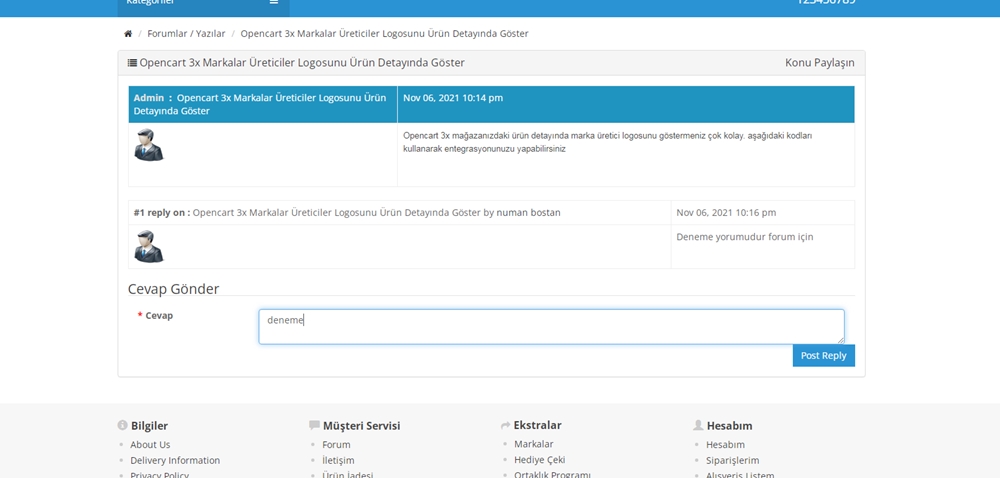Viewport: 1000px width, 478px height.
Task: Click the Nov 06, 2021 10:14 pm timestamp
Action: pos(453,98)
